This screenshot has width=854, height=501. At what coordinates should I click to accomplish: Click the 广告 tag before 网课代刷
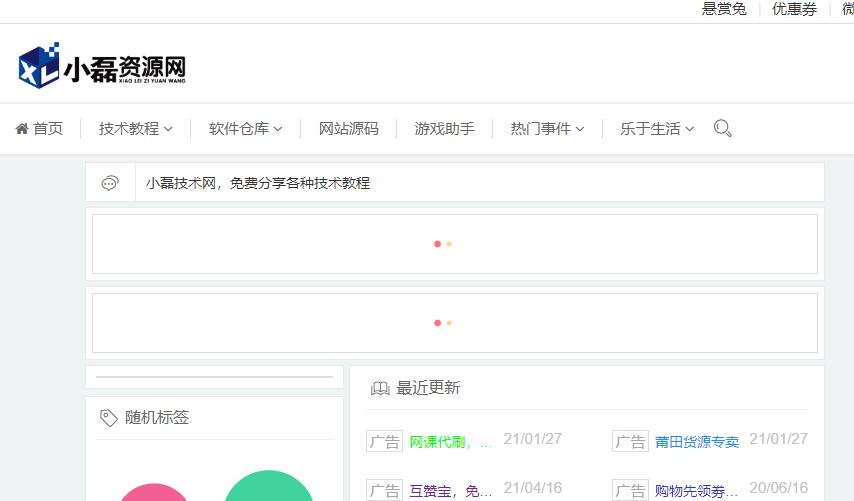click(385, 442)
